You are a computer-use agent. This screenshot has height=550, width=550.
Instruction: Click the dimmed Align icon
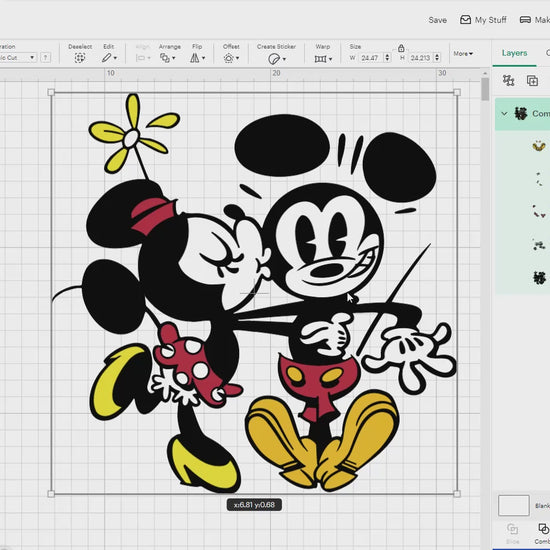pos(141,58)
